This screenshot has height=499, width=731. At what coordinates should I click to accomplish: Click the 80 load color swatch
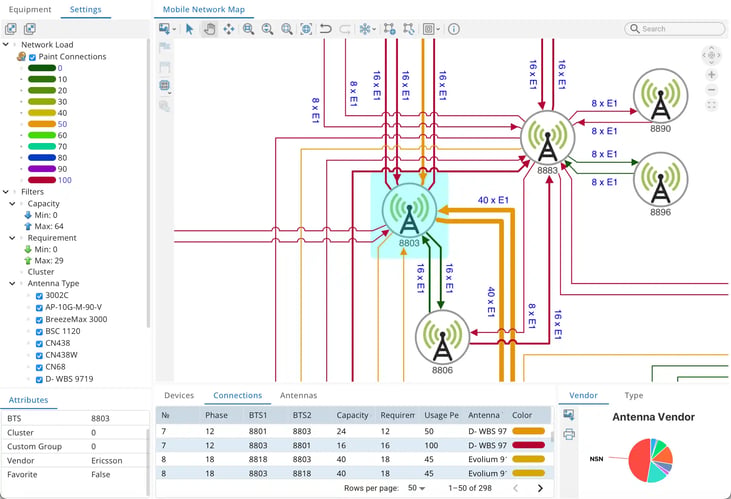[42, 158]
